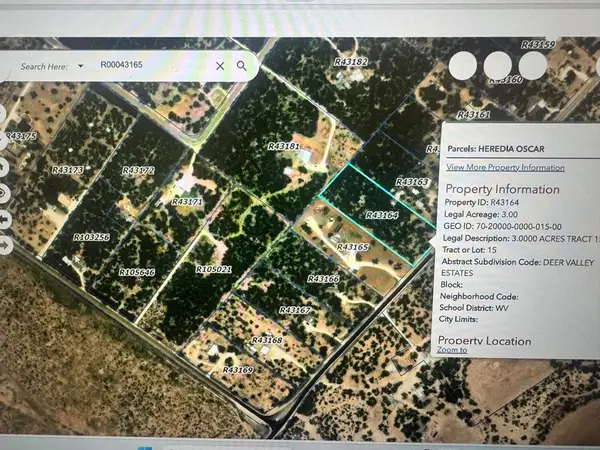600x450 pixels.
Task: Clear the search box with X
Action: pos(220,66)
